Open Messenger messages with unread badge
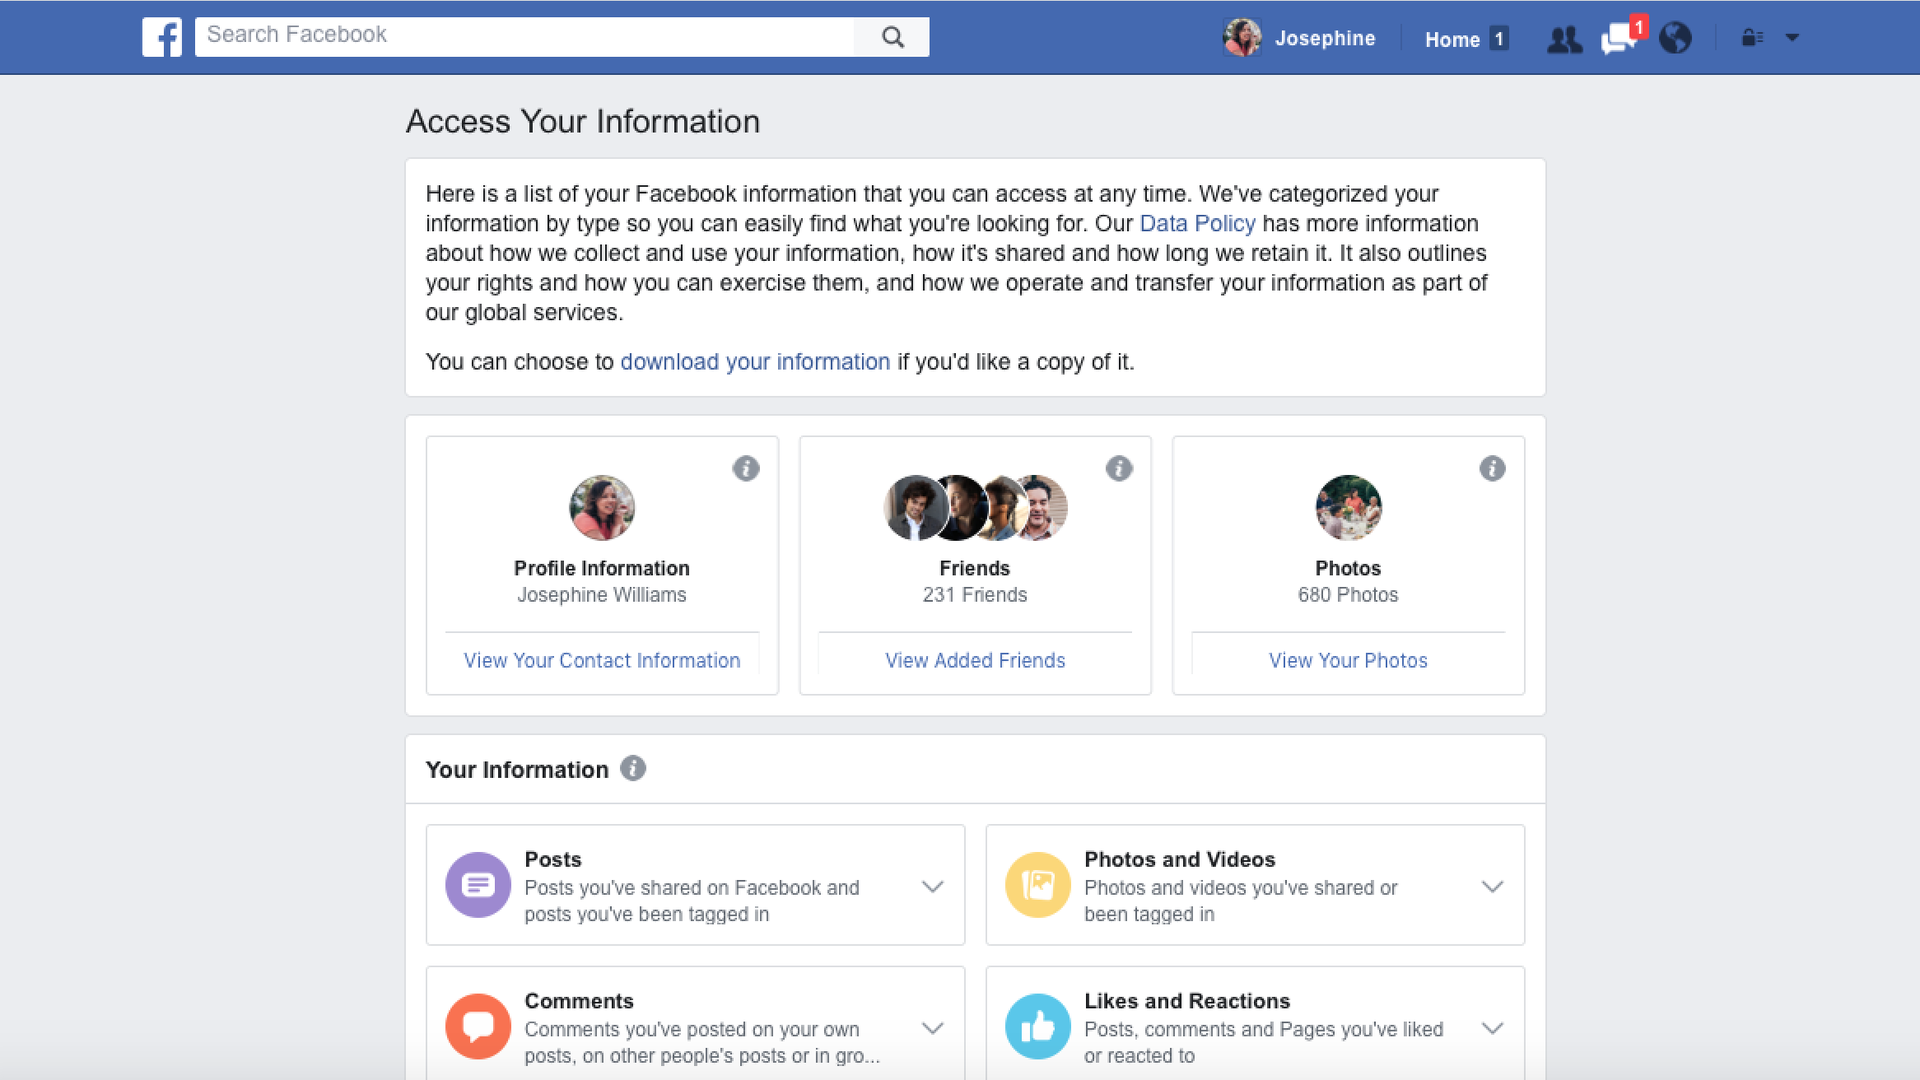This screenshot has width=1920, height=1080. tap(1619, 40)
